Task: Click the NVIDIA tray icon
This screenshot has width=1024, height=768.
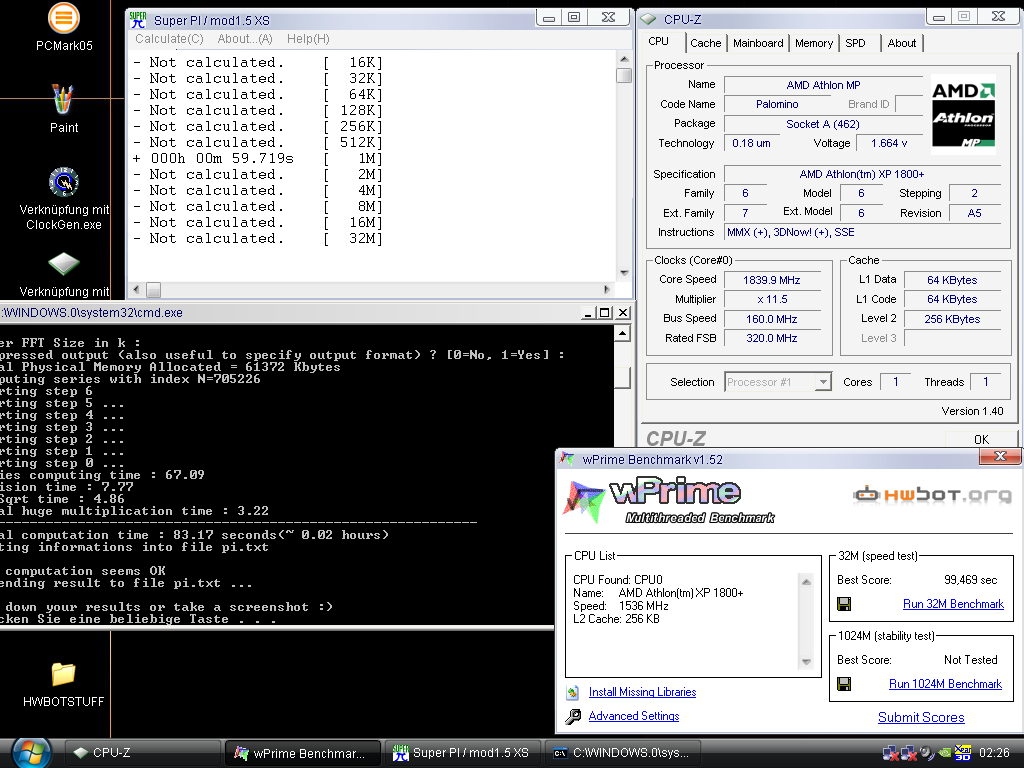Action: [944, 753]
